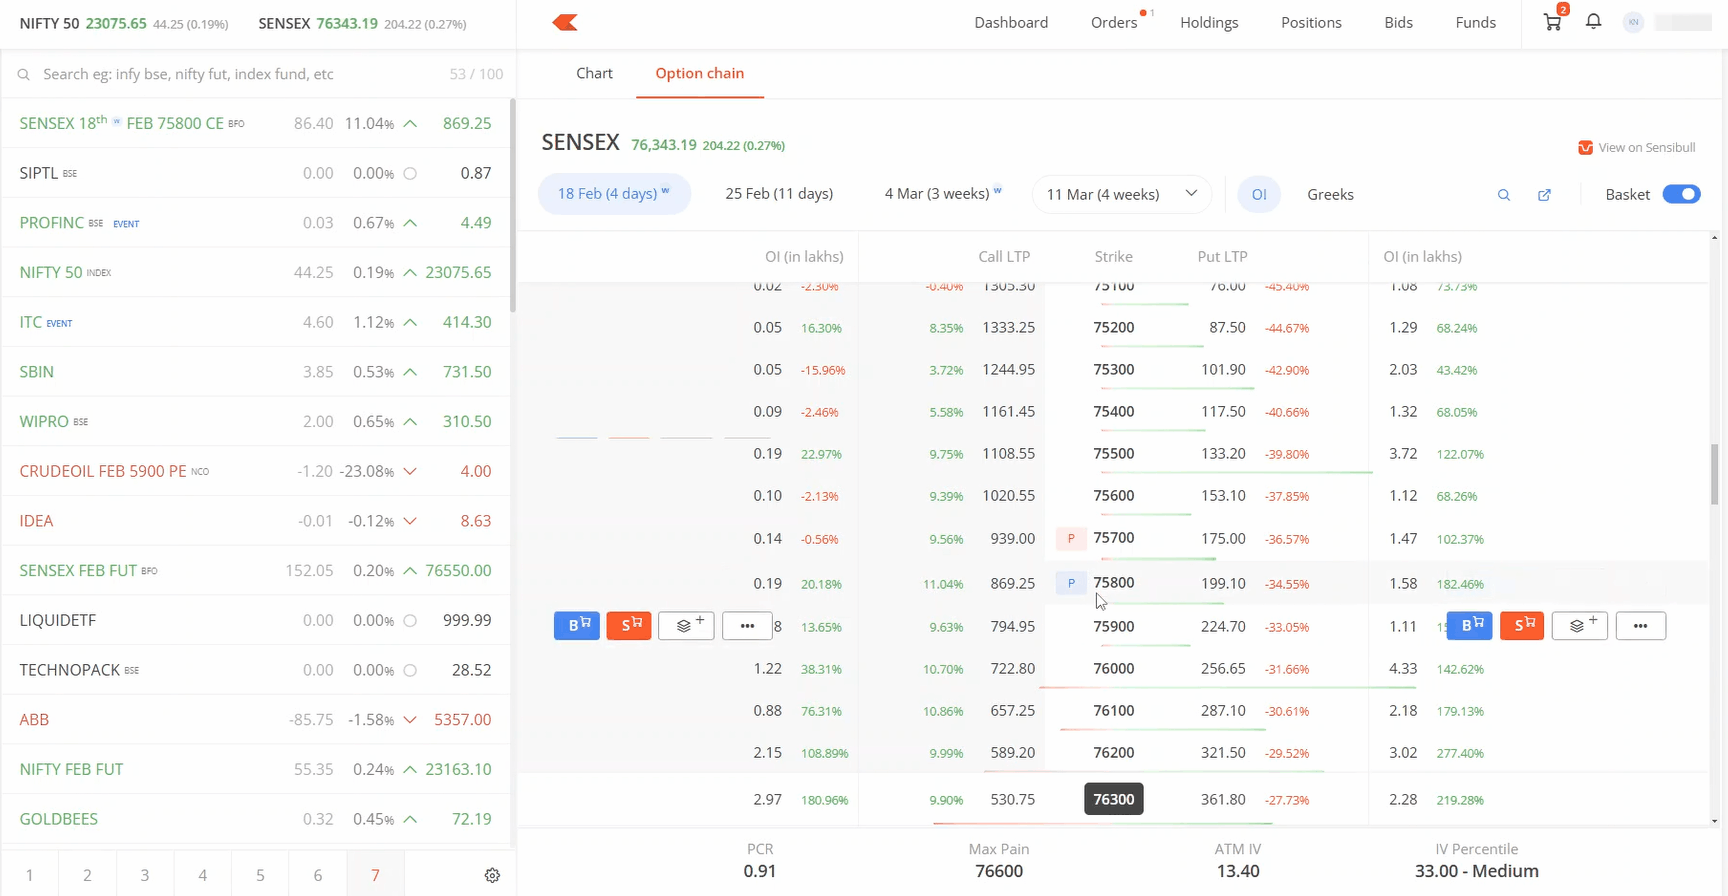Click Call LTP 869.25
The height and width of the screenshot is (896, 1728).
(1012, 583)
